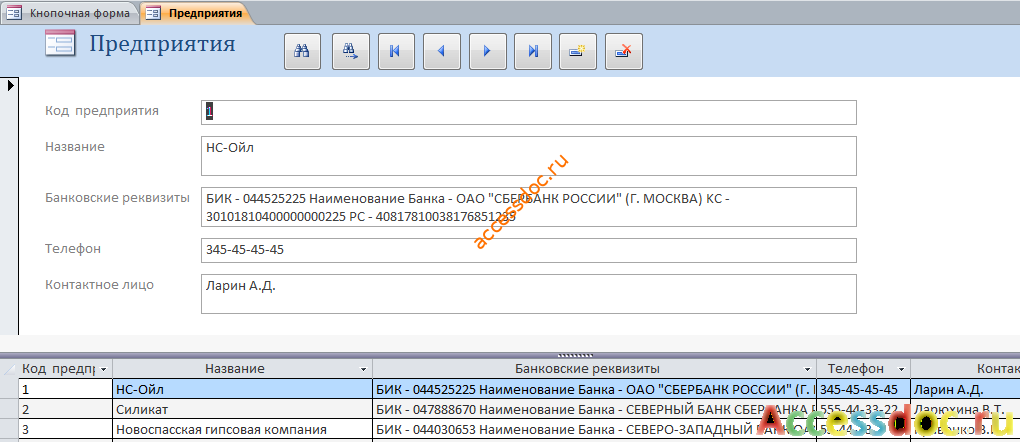Delete the current record
The width and height of the screenshot is (1020, 442).
tap(624, 51)
